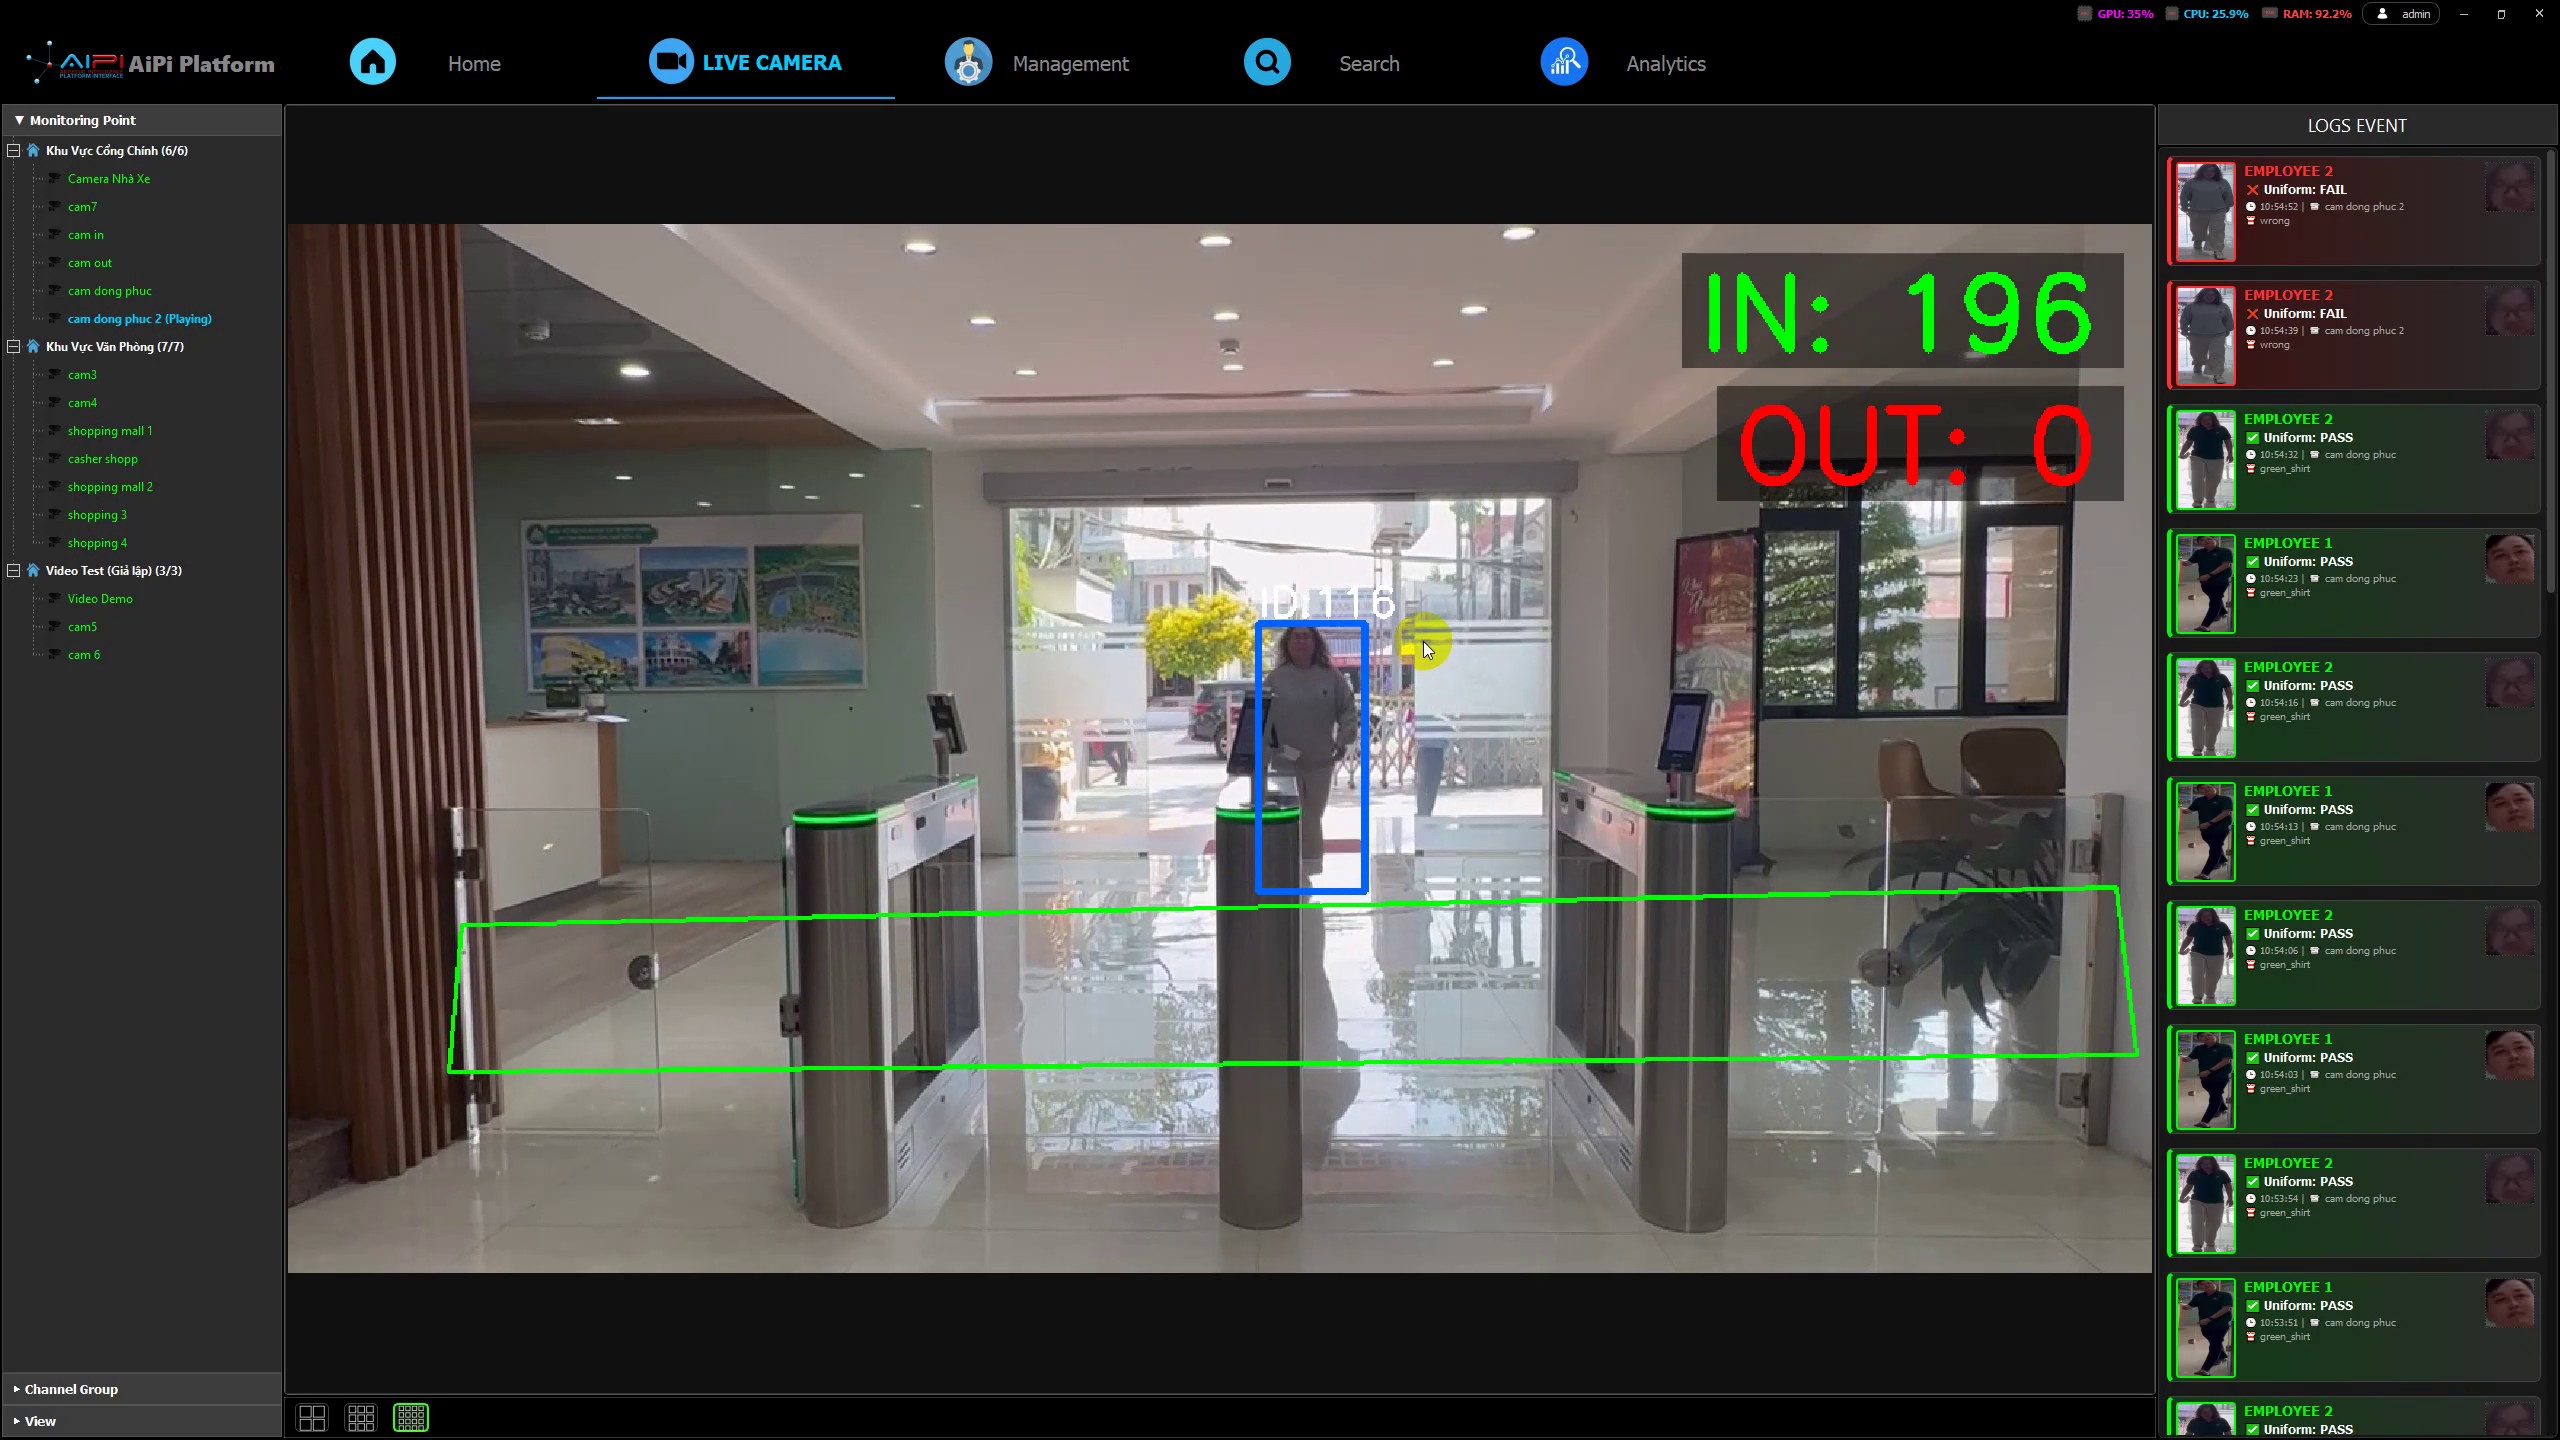Screen dimensions: 2560x1440
Task: Open the Search magnifier icon
Action: point(1267,62)
